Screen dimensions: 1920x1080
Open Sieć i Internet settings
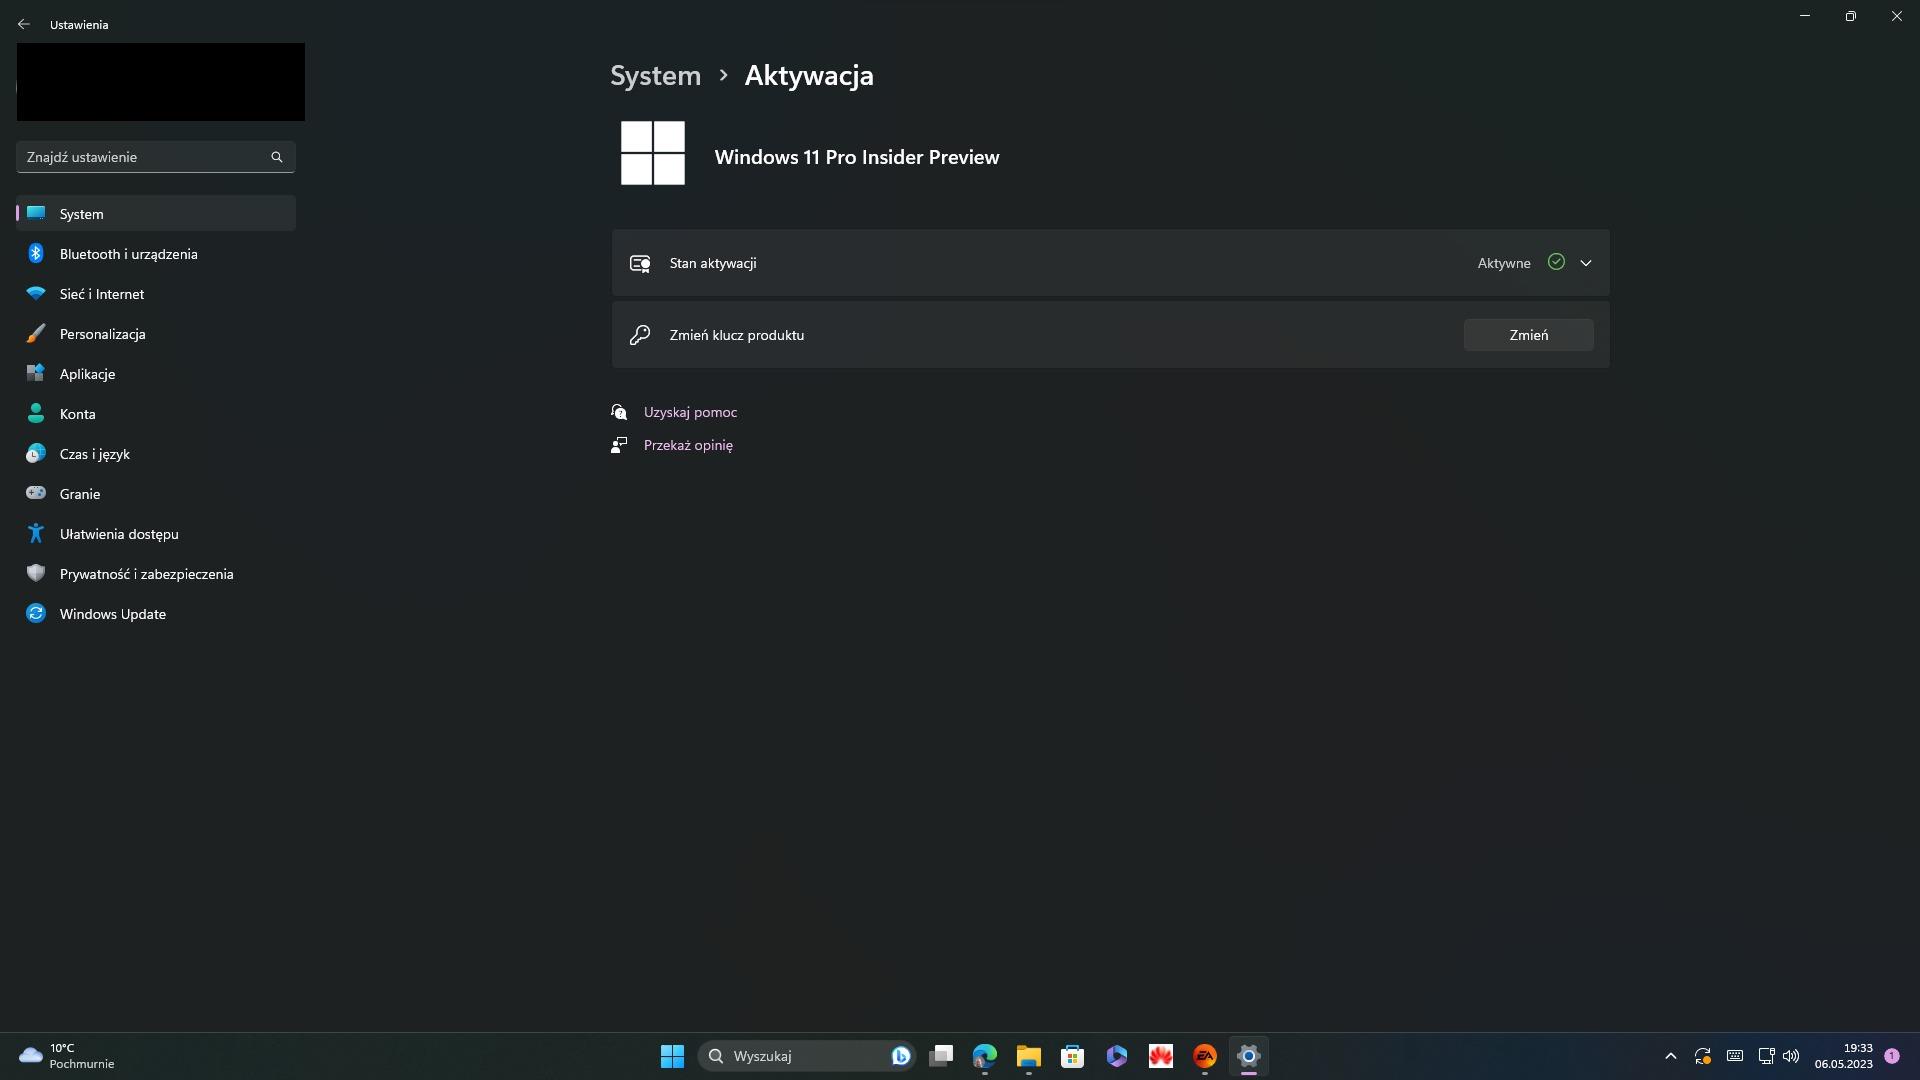coord(156,294)
